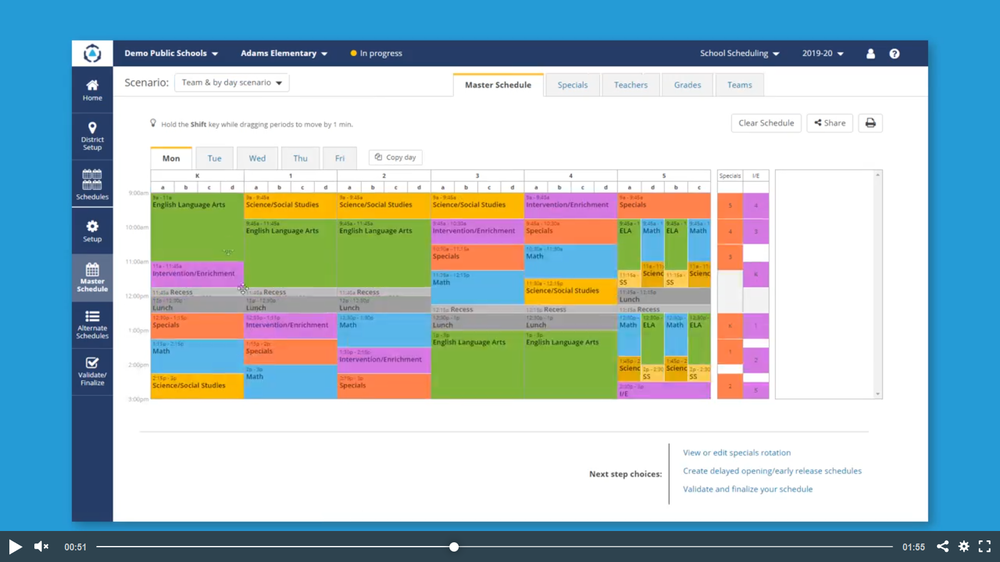Viewport: 1000px width, 562px height.
Task: Play the video
Action: tap(15, 547)
